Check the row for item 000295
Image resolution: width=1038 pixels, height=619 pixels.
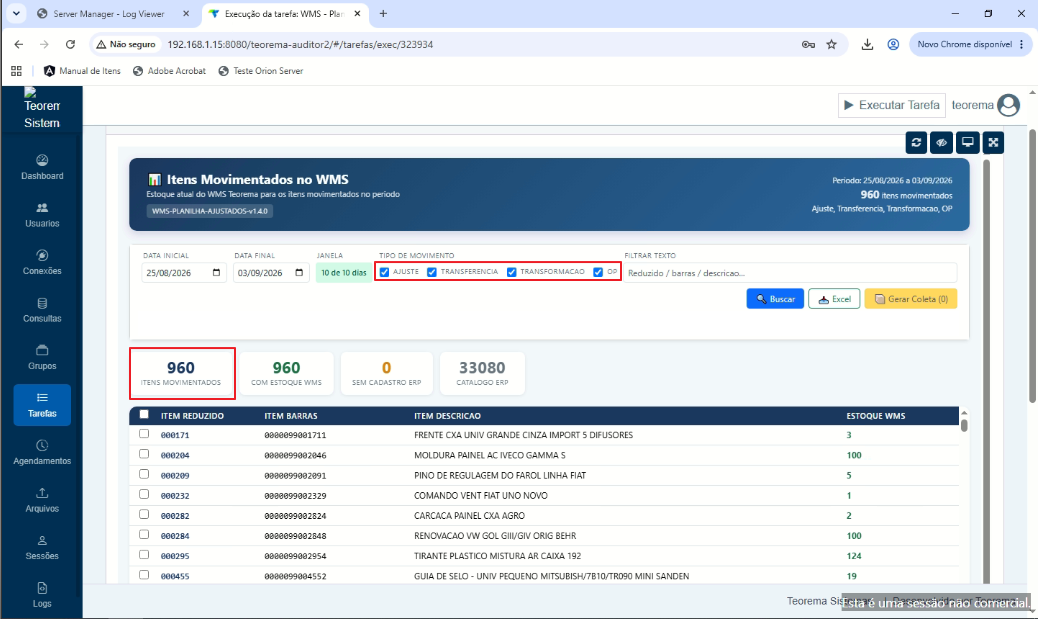[x=144, y=555]
